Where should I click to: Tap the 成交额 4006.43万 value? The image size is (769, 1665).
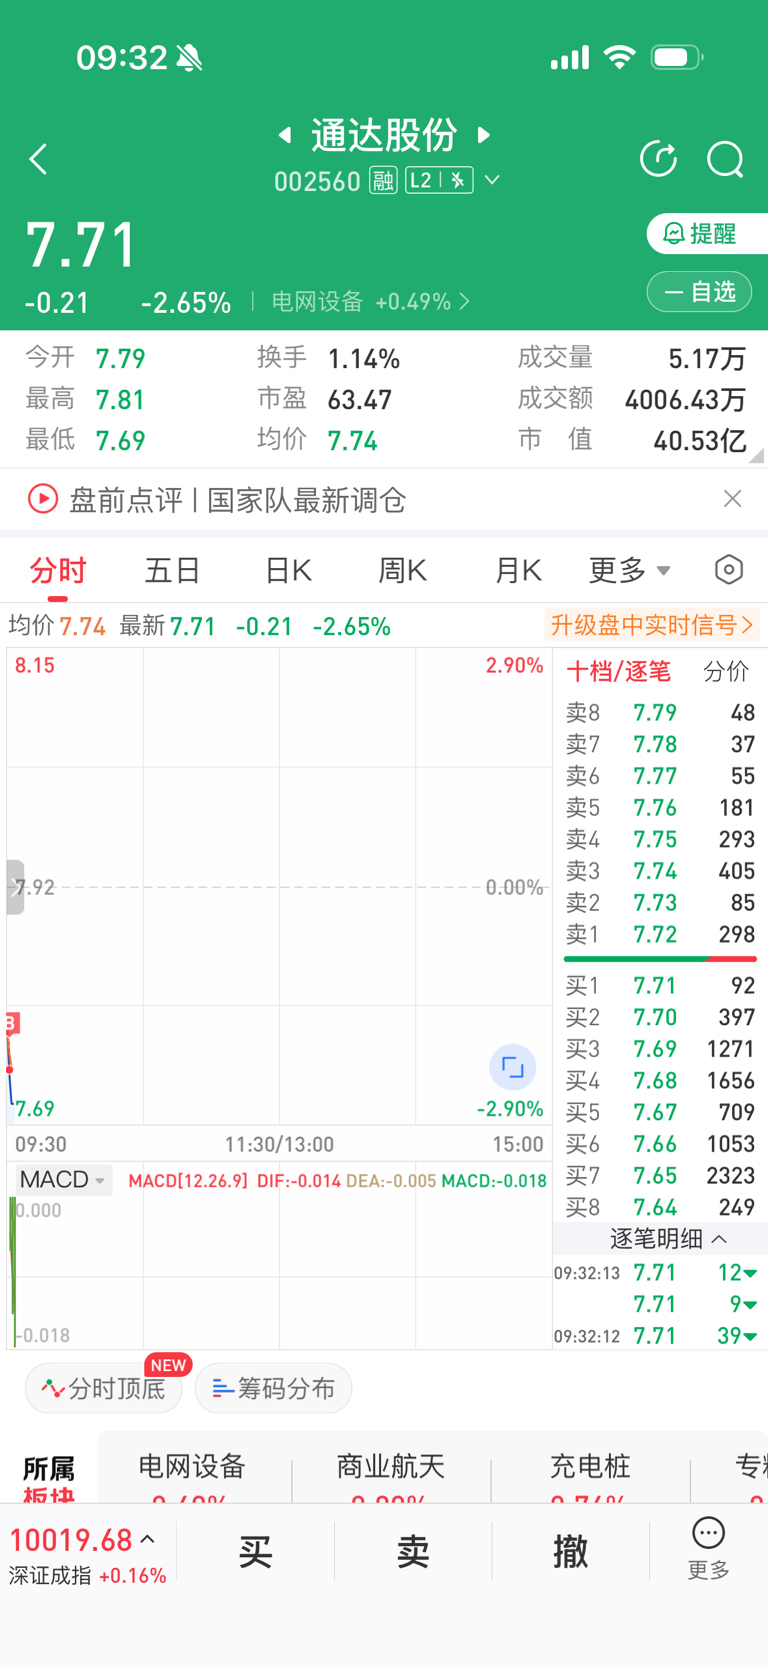(685, 400)
